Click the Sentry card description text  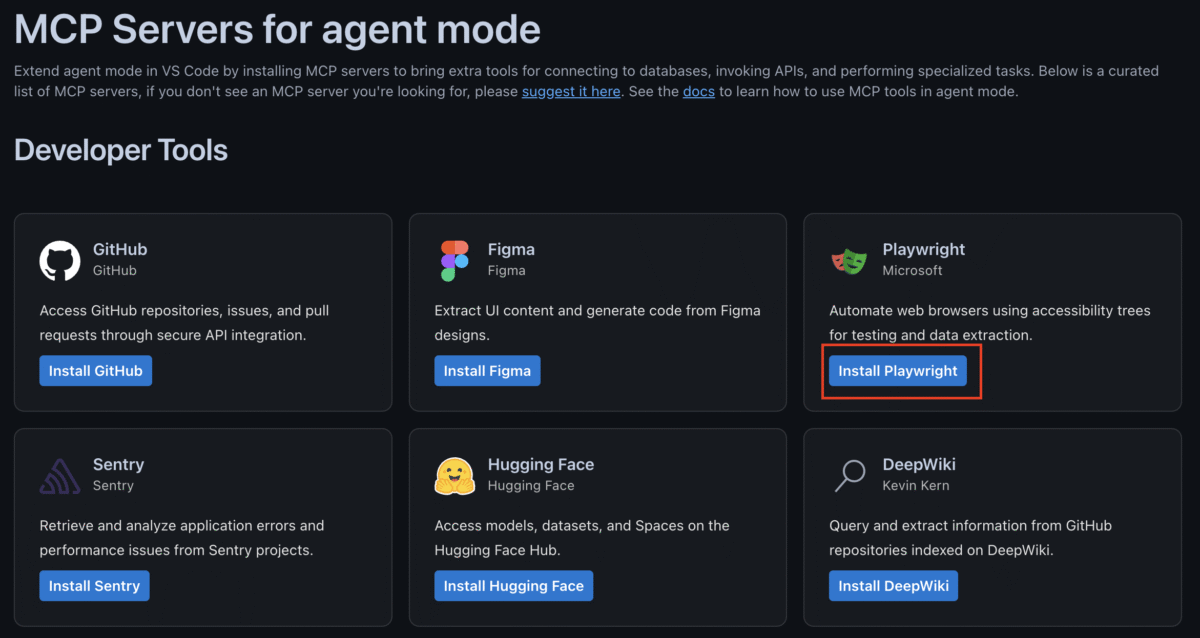182,537
